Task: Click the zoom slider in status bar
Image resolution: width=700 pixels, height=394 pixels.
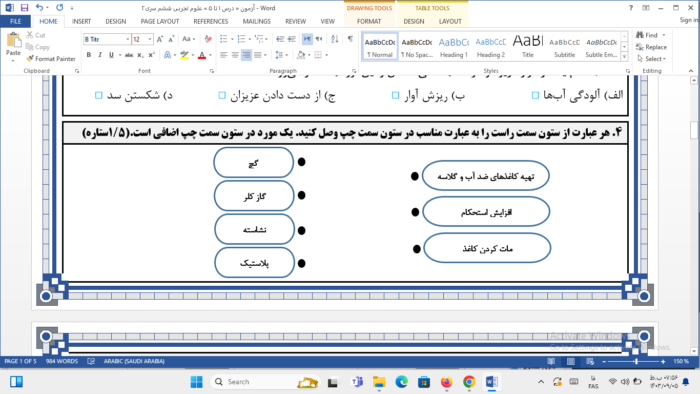Action: tap(633, 361)
